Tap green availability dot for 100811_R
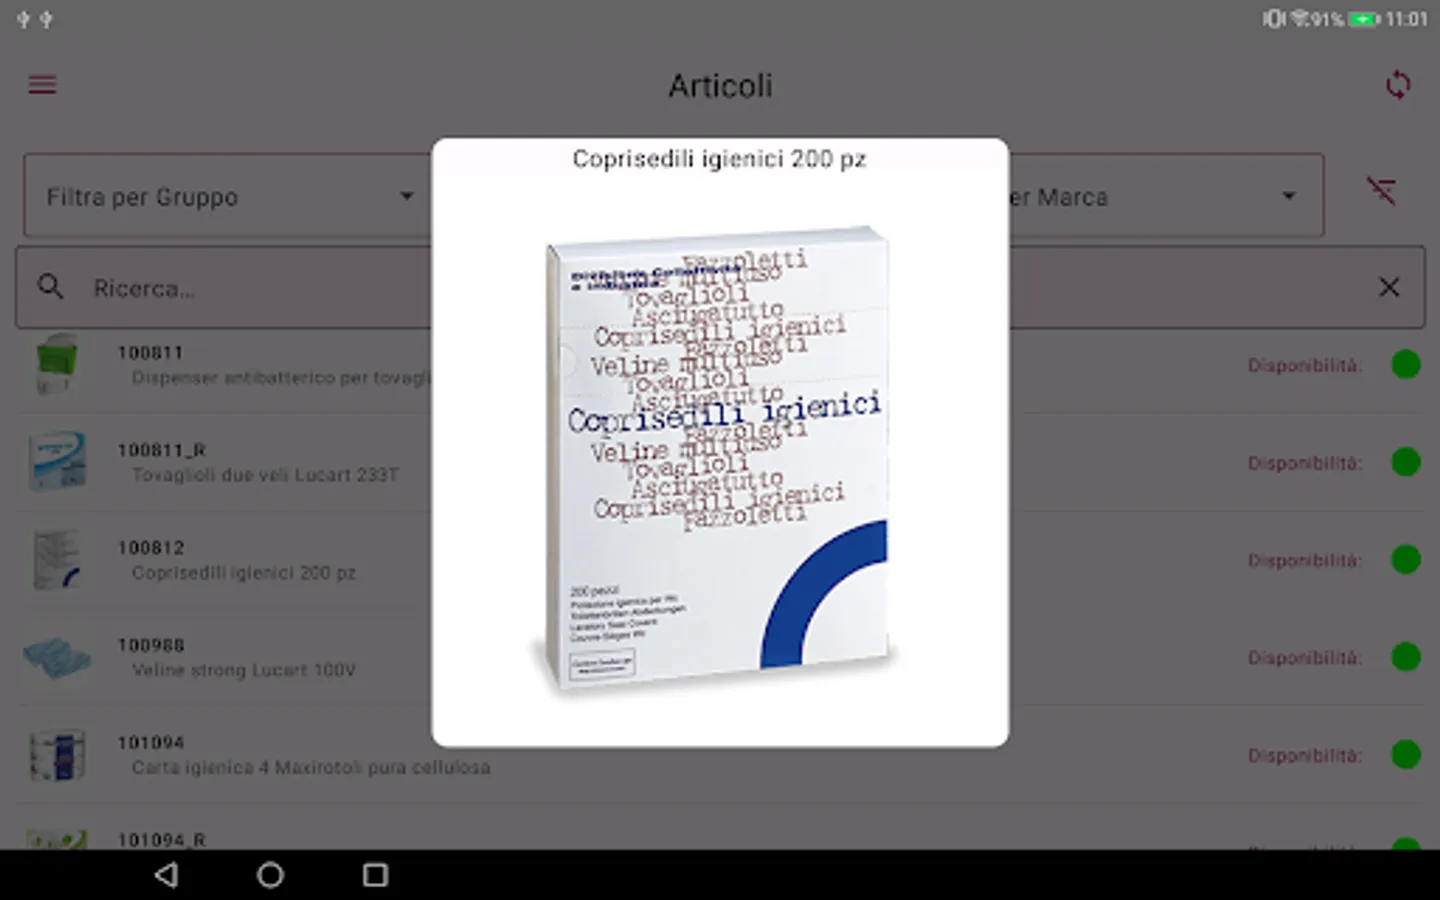 tap(1406, 462)
